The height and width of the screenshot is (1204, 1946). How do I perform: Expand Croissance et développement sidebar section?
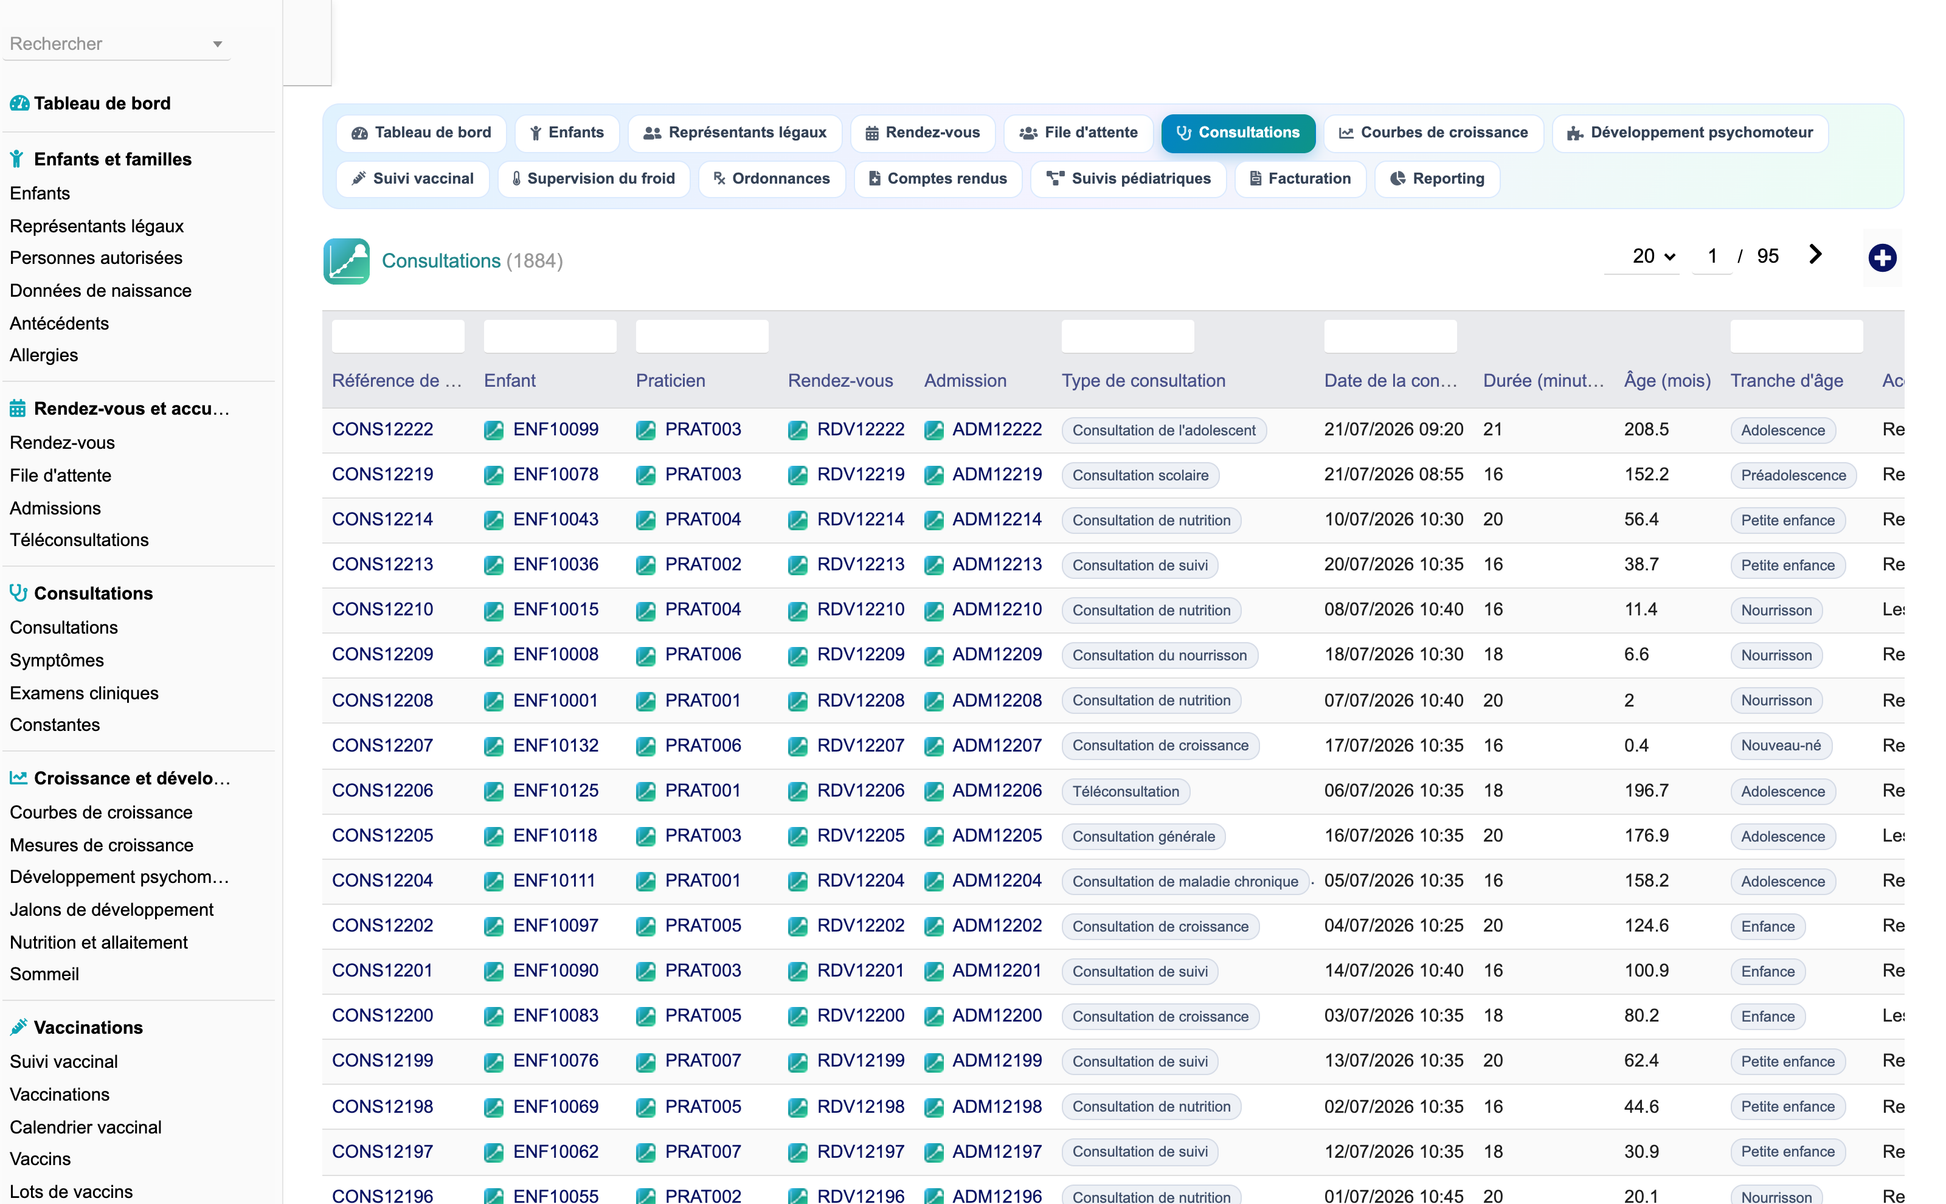point(132,778)
